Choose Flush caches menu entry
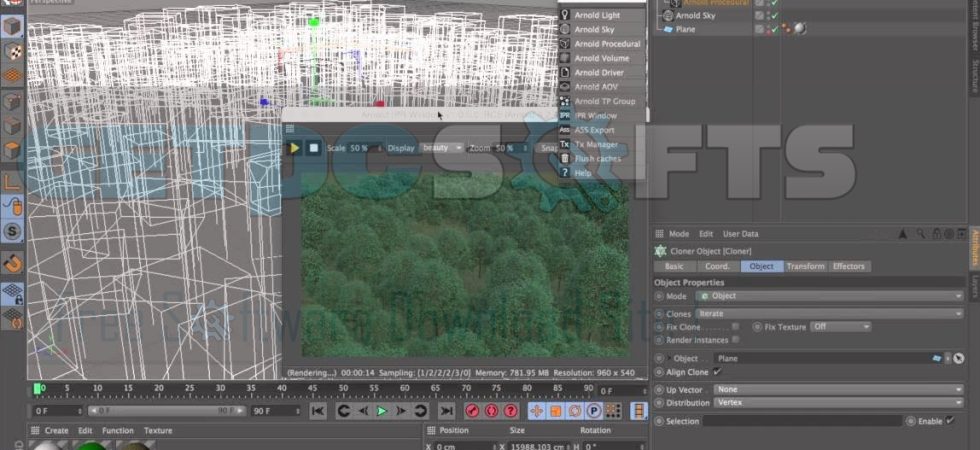Screen dimensions: 980x450 pos(598,159)
